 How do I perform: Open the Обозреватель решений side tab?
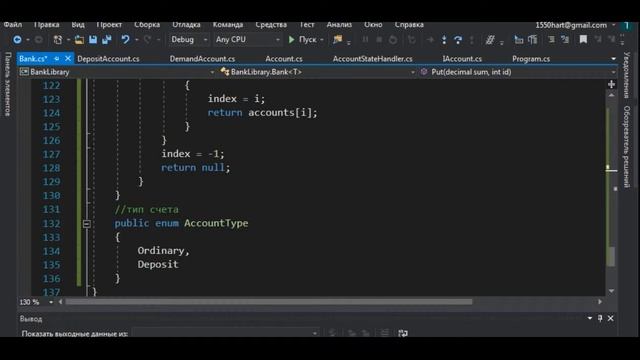pyautogui.click(x=627, y=146)
